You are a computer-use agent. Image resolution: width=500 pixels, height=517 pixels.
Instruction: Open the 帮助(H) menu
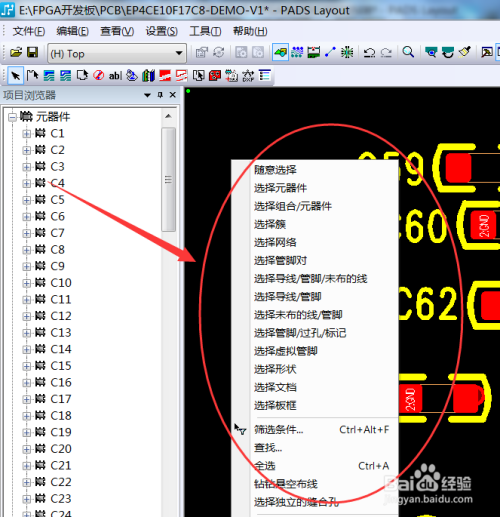250,31
